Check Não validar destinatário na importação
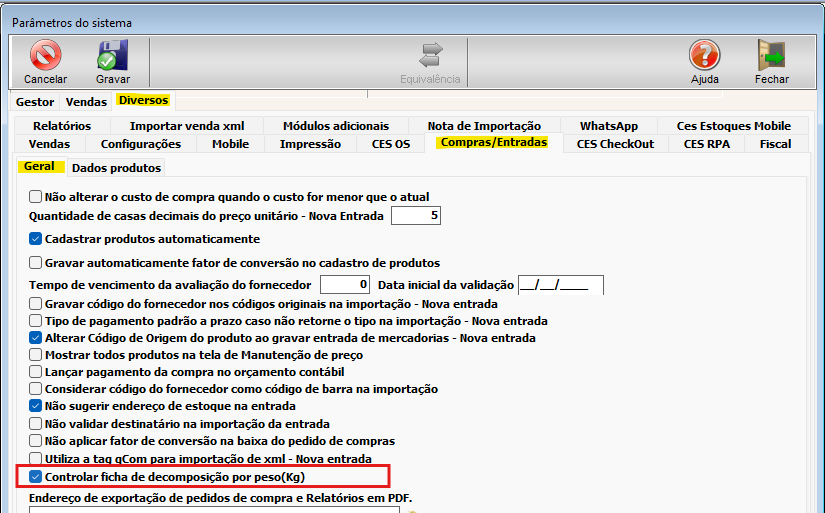 point(36,424)
